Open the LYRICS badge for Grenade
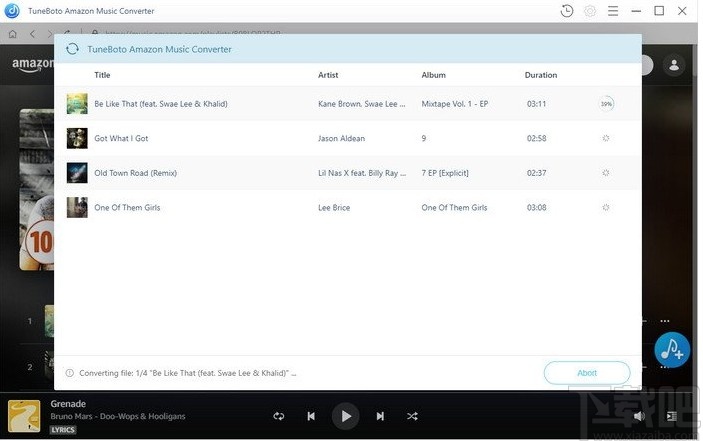 [x=63, y=430]
